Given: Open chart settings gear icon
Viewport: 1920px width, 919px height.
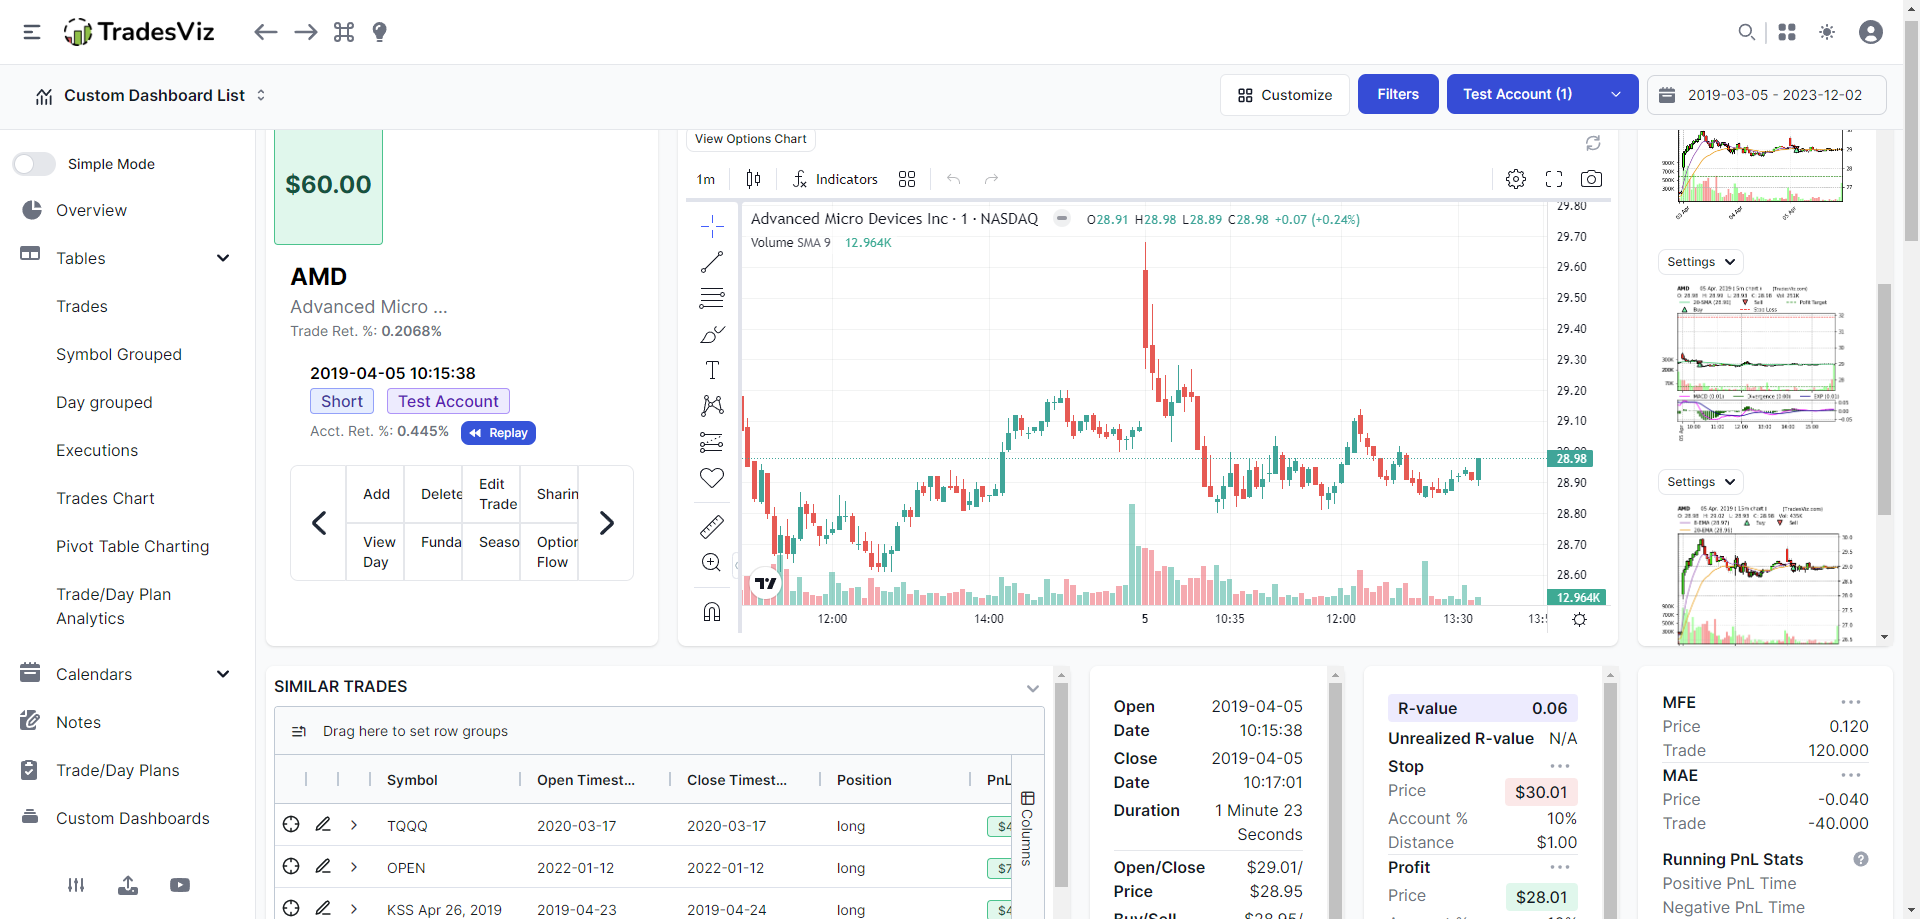Looking at the screenshot, I should click(x=1516, y=179).
